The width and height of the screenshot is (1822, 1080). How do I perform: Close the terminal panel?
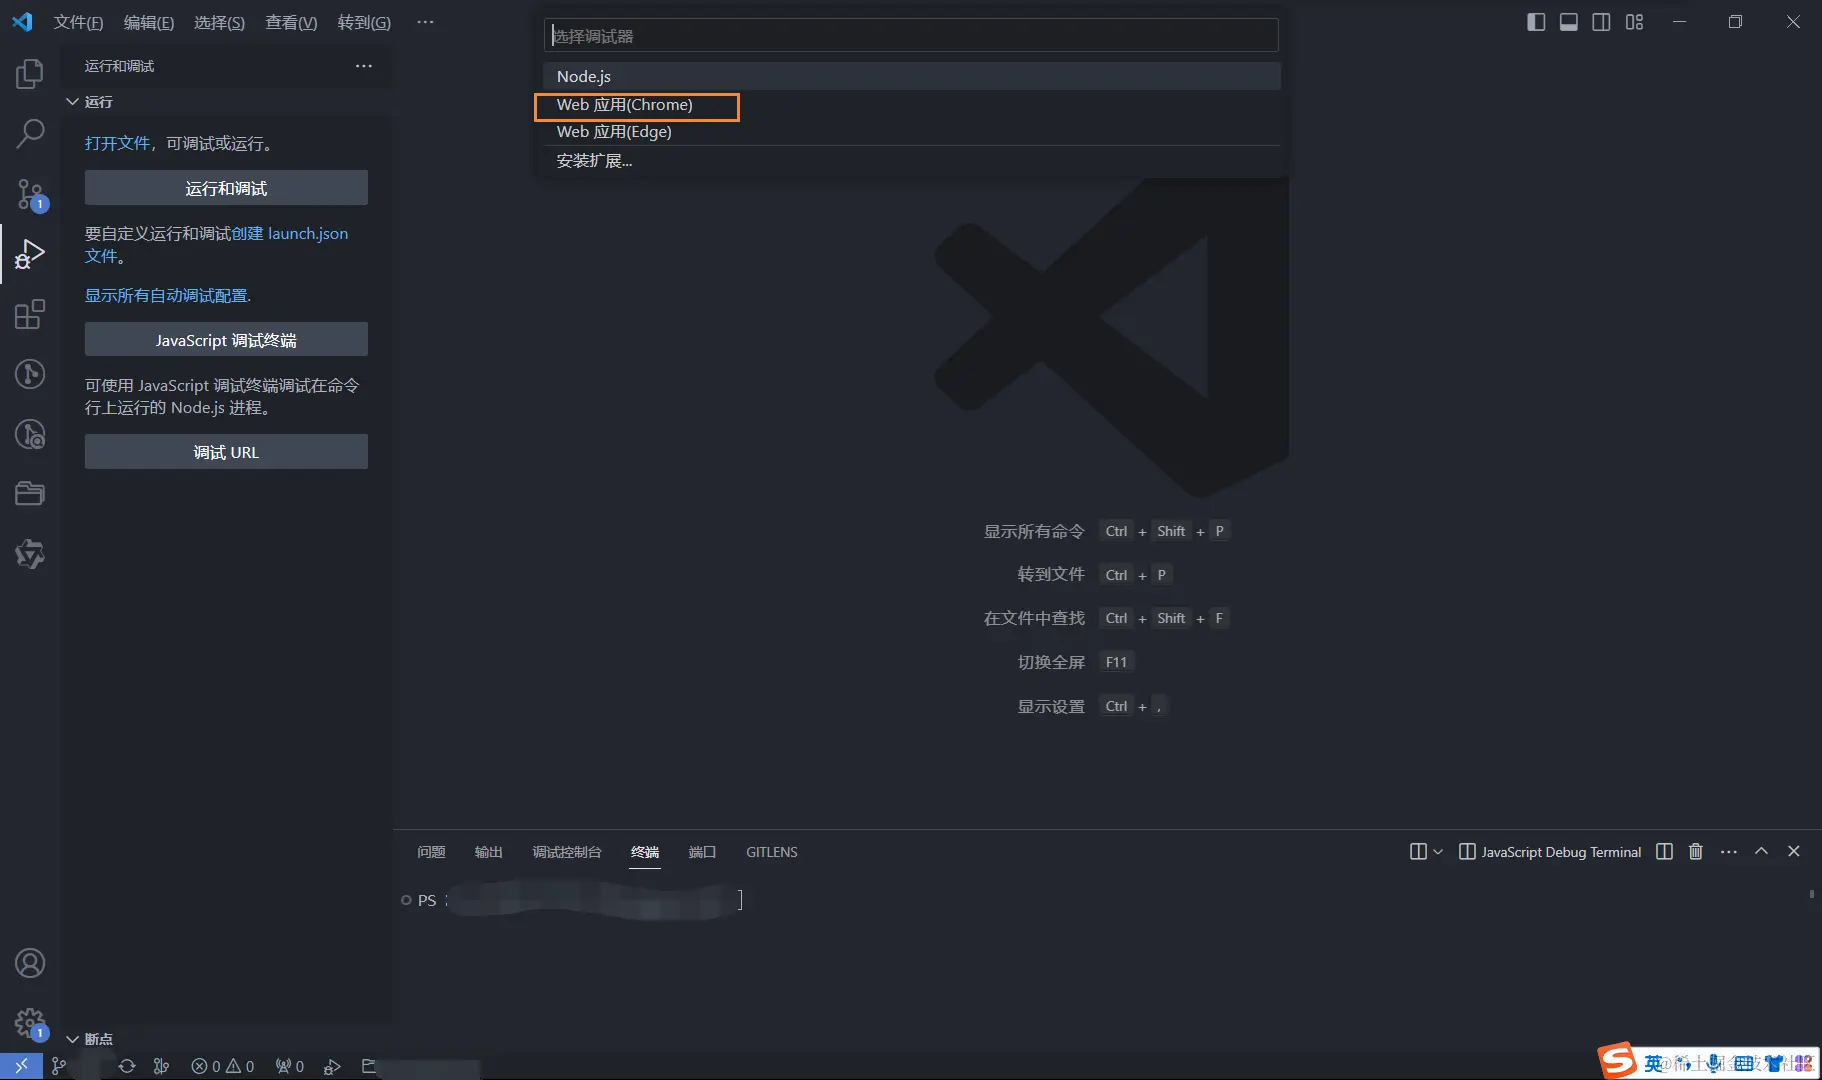1793,851
